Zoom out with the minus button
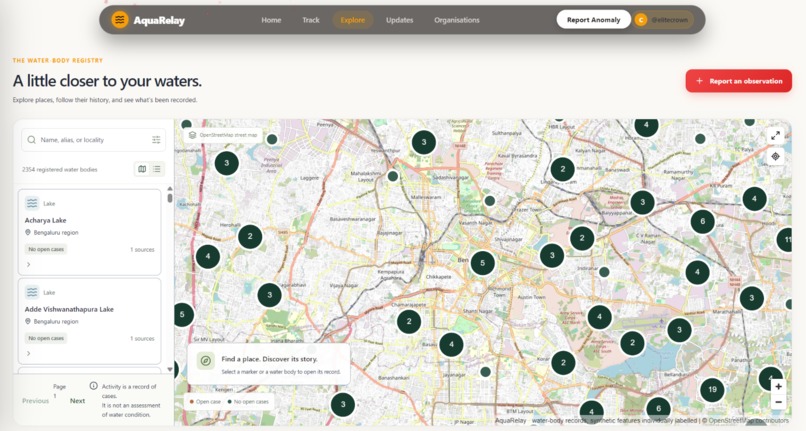 pyautogui.click(x=778, y=402)
